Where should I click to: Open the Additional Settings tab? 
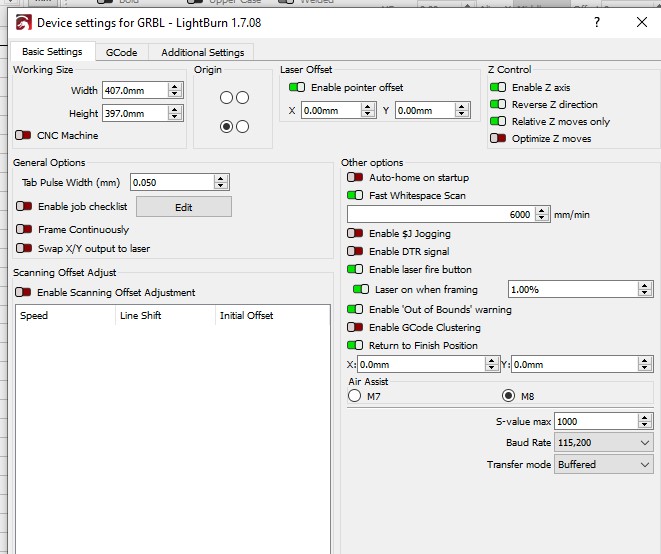pyautogui.click(x=202, y=52)
